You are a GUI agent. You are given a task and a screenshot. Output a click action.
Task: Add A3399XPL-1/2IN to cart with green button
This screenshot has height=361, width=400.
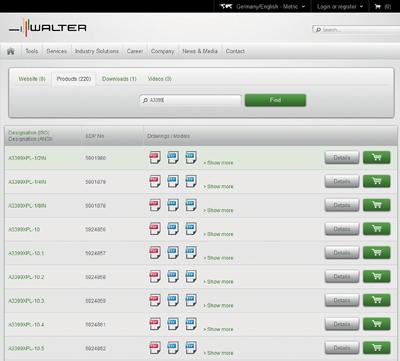[377, 157]
